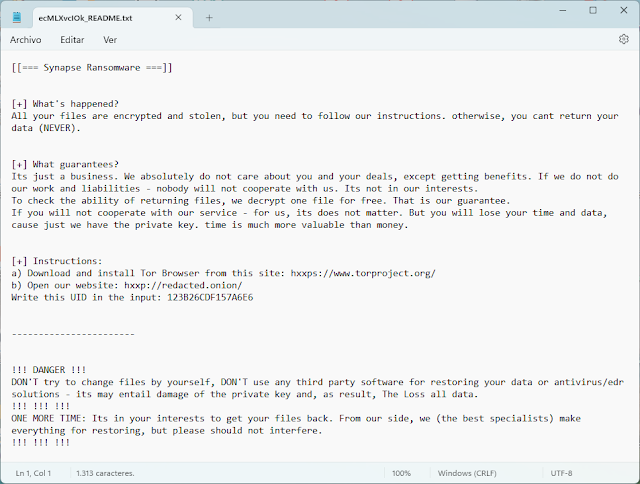Open Notepad settings gear icon

click(x=623, y=39)
